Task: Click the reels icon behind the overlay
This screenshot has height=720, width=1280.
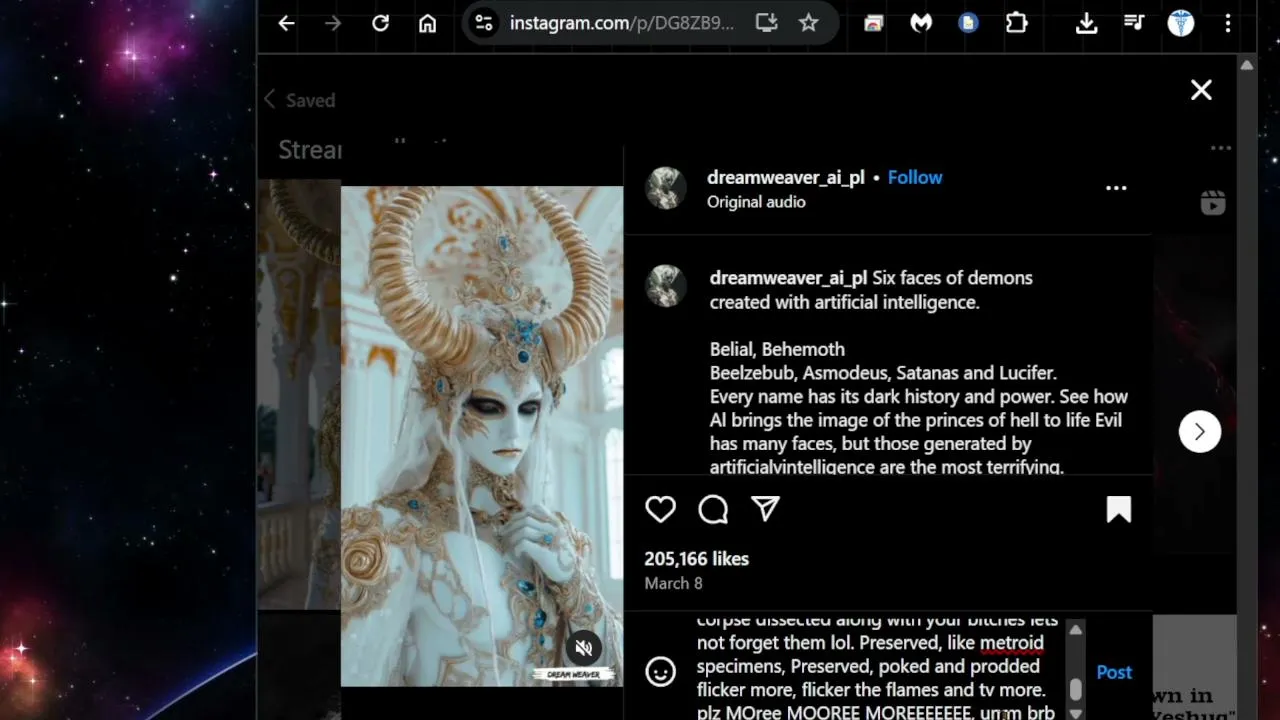Action: pyautogui.click(x=1213, y=203)
